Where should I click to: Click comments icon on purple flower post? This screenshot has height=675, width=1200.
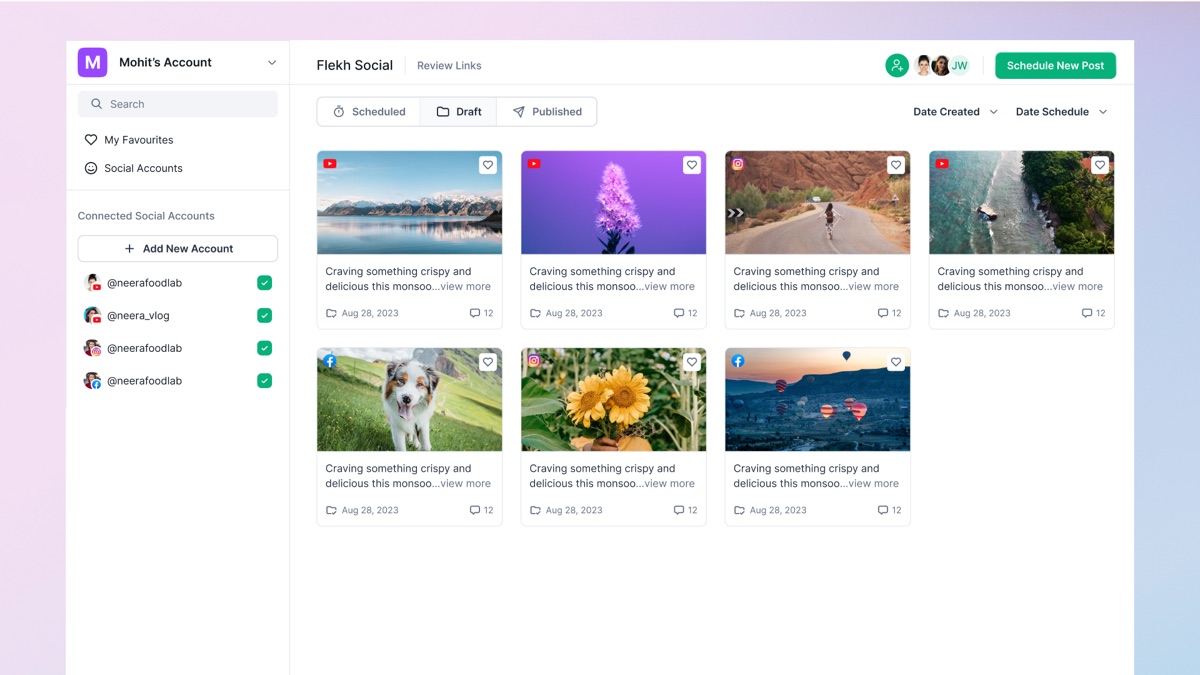[679, 313]
